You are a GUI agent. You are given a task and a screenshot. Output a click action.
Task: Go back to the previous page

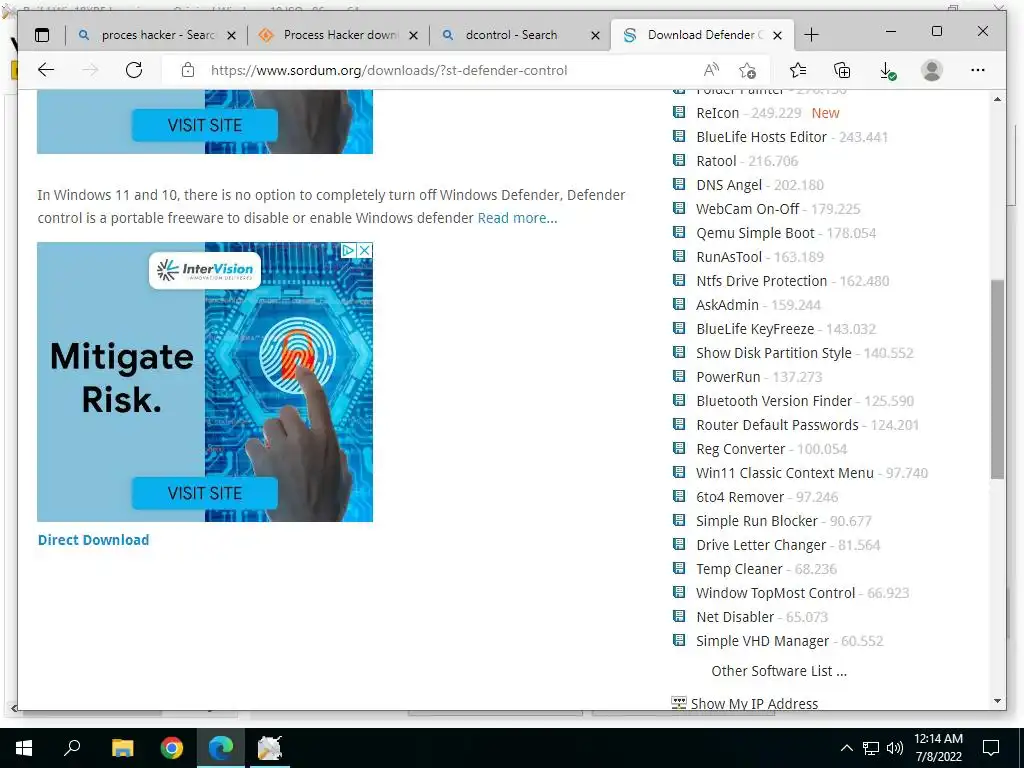46,70
